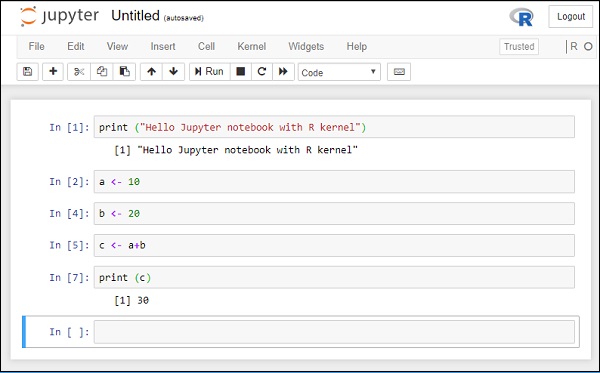Click the output text [1] 30

tap(131, 300)
